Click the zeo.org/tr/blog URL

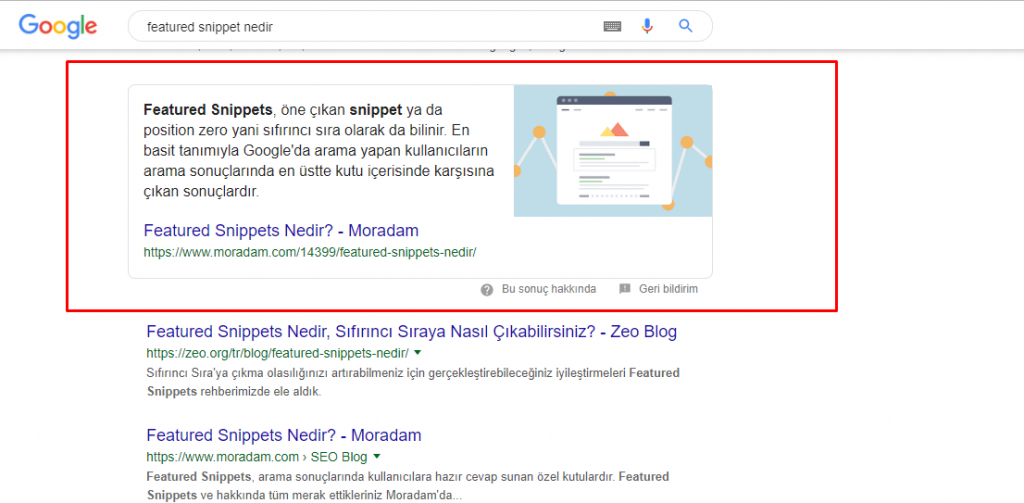click(x=278, y=353)
